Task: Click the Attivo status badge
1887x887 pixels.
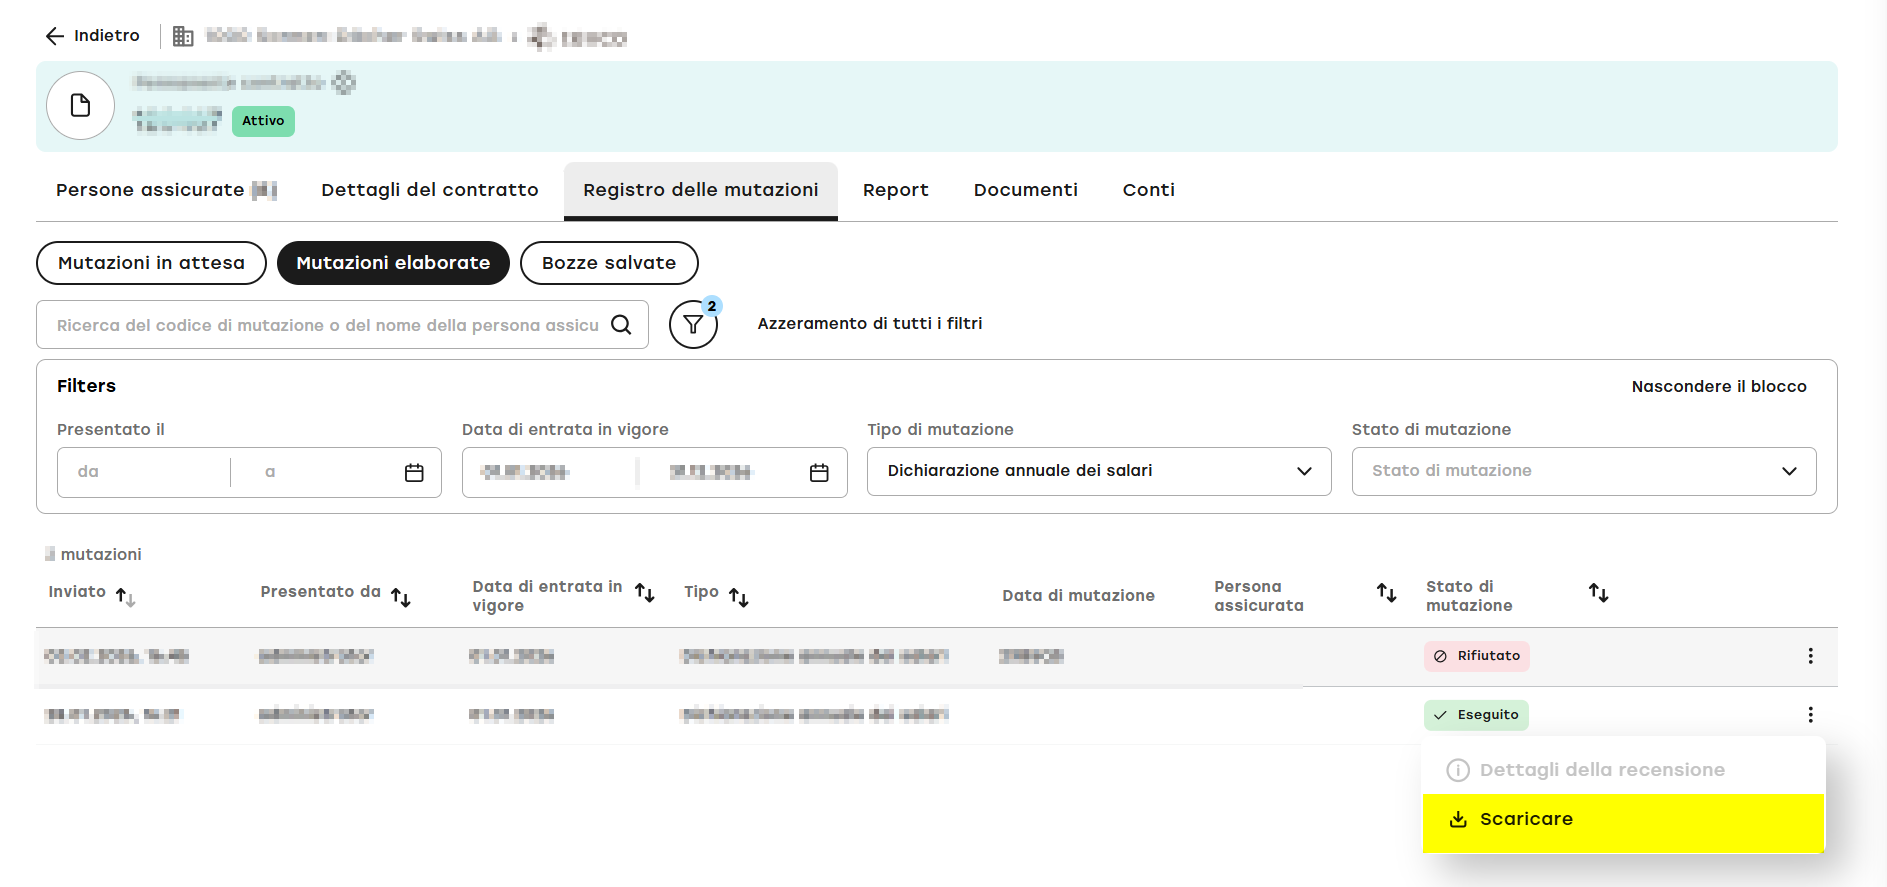Action: pos(263,121)
